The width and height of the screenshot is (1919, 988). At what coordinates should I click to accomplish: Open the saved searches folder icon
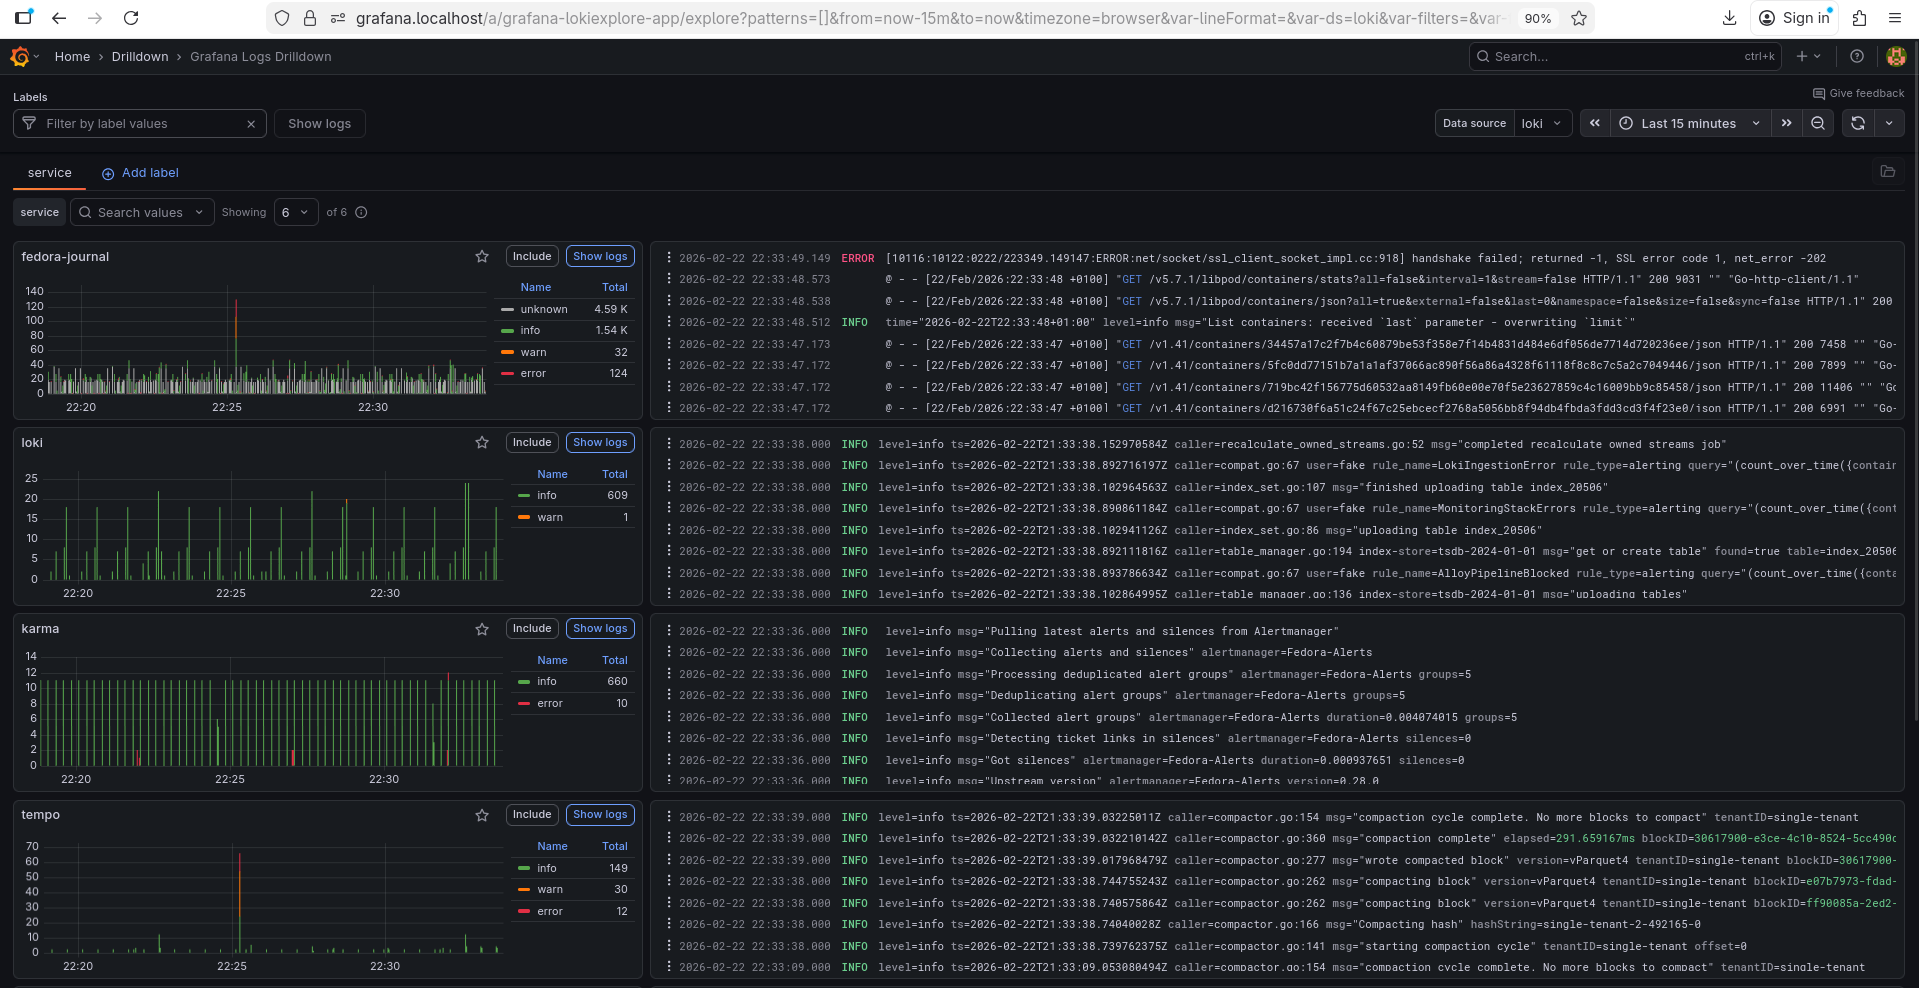tap(1888, 172)
